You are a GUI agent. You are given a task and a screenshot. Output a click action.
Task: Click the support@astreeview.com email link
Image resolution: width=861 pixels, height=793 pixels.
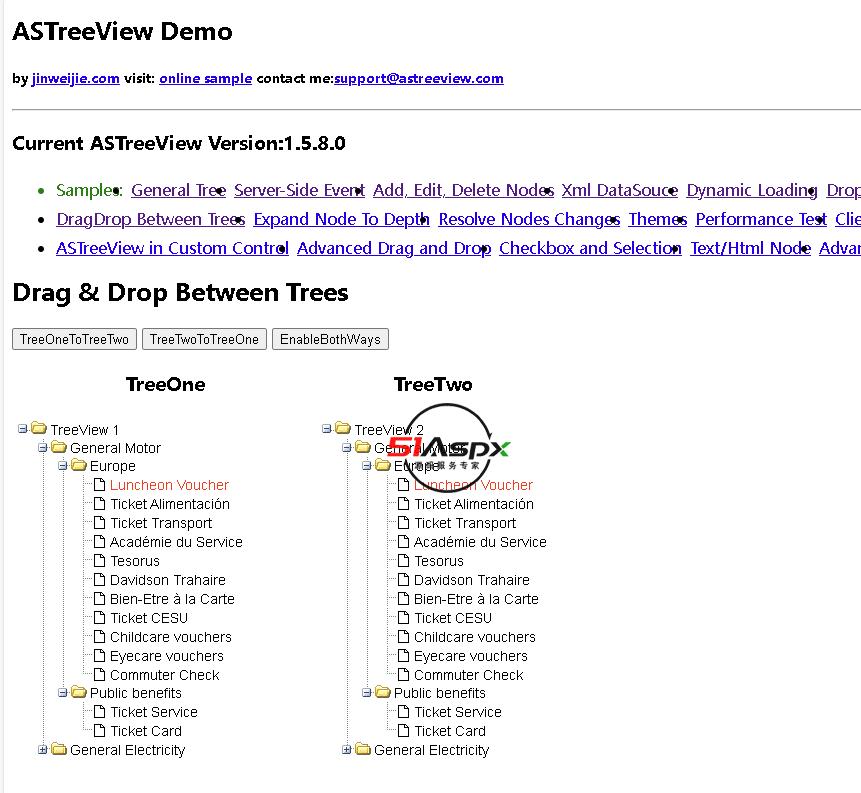click(419, 79)
